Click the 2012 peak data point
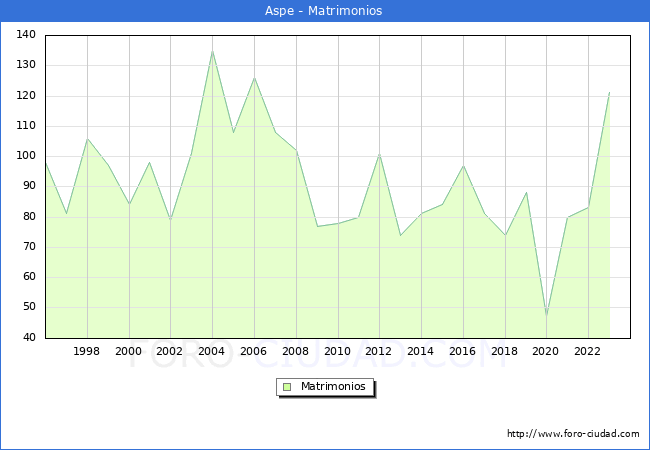 379,154
